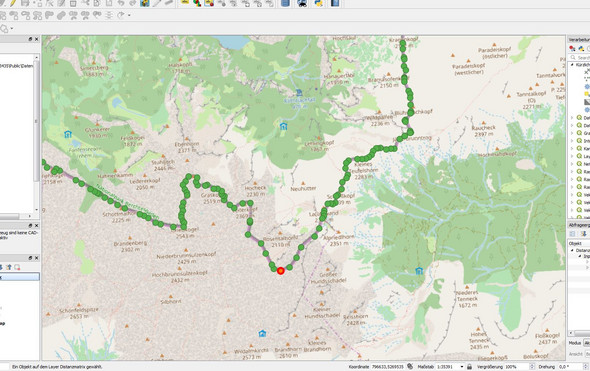
Task: Open the selection tool dropdown arrow
Action: pos(12,29)
